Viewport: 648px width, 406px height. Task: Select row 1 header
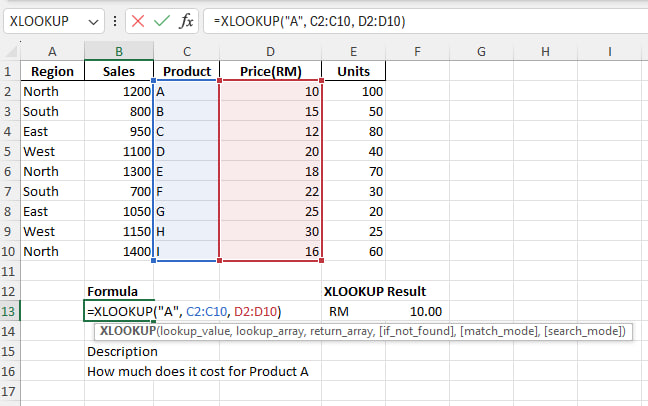pos(10,71)
